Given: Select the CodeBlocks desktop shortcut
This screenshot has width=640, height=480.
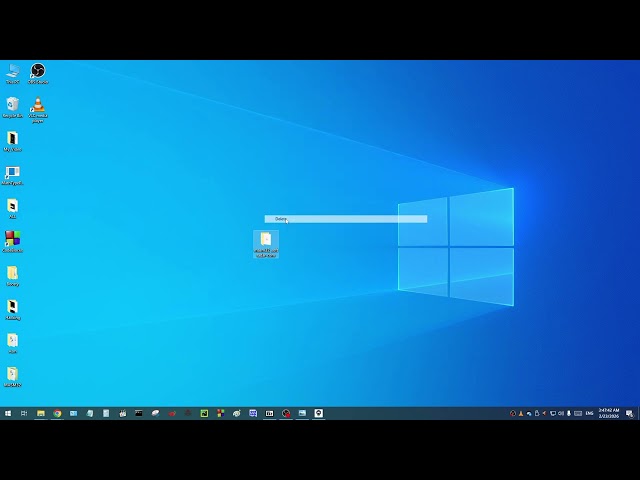Looking at the screenshot, I should coord(13,242).
